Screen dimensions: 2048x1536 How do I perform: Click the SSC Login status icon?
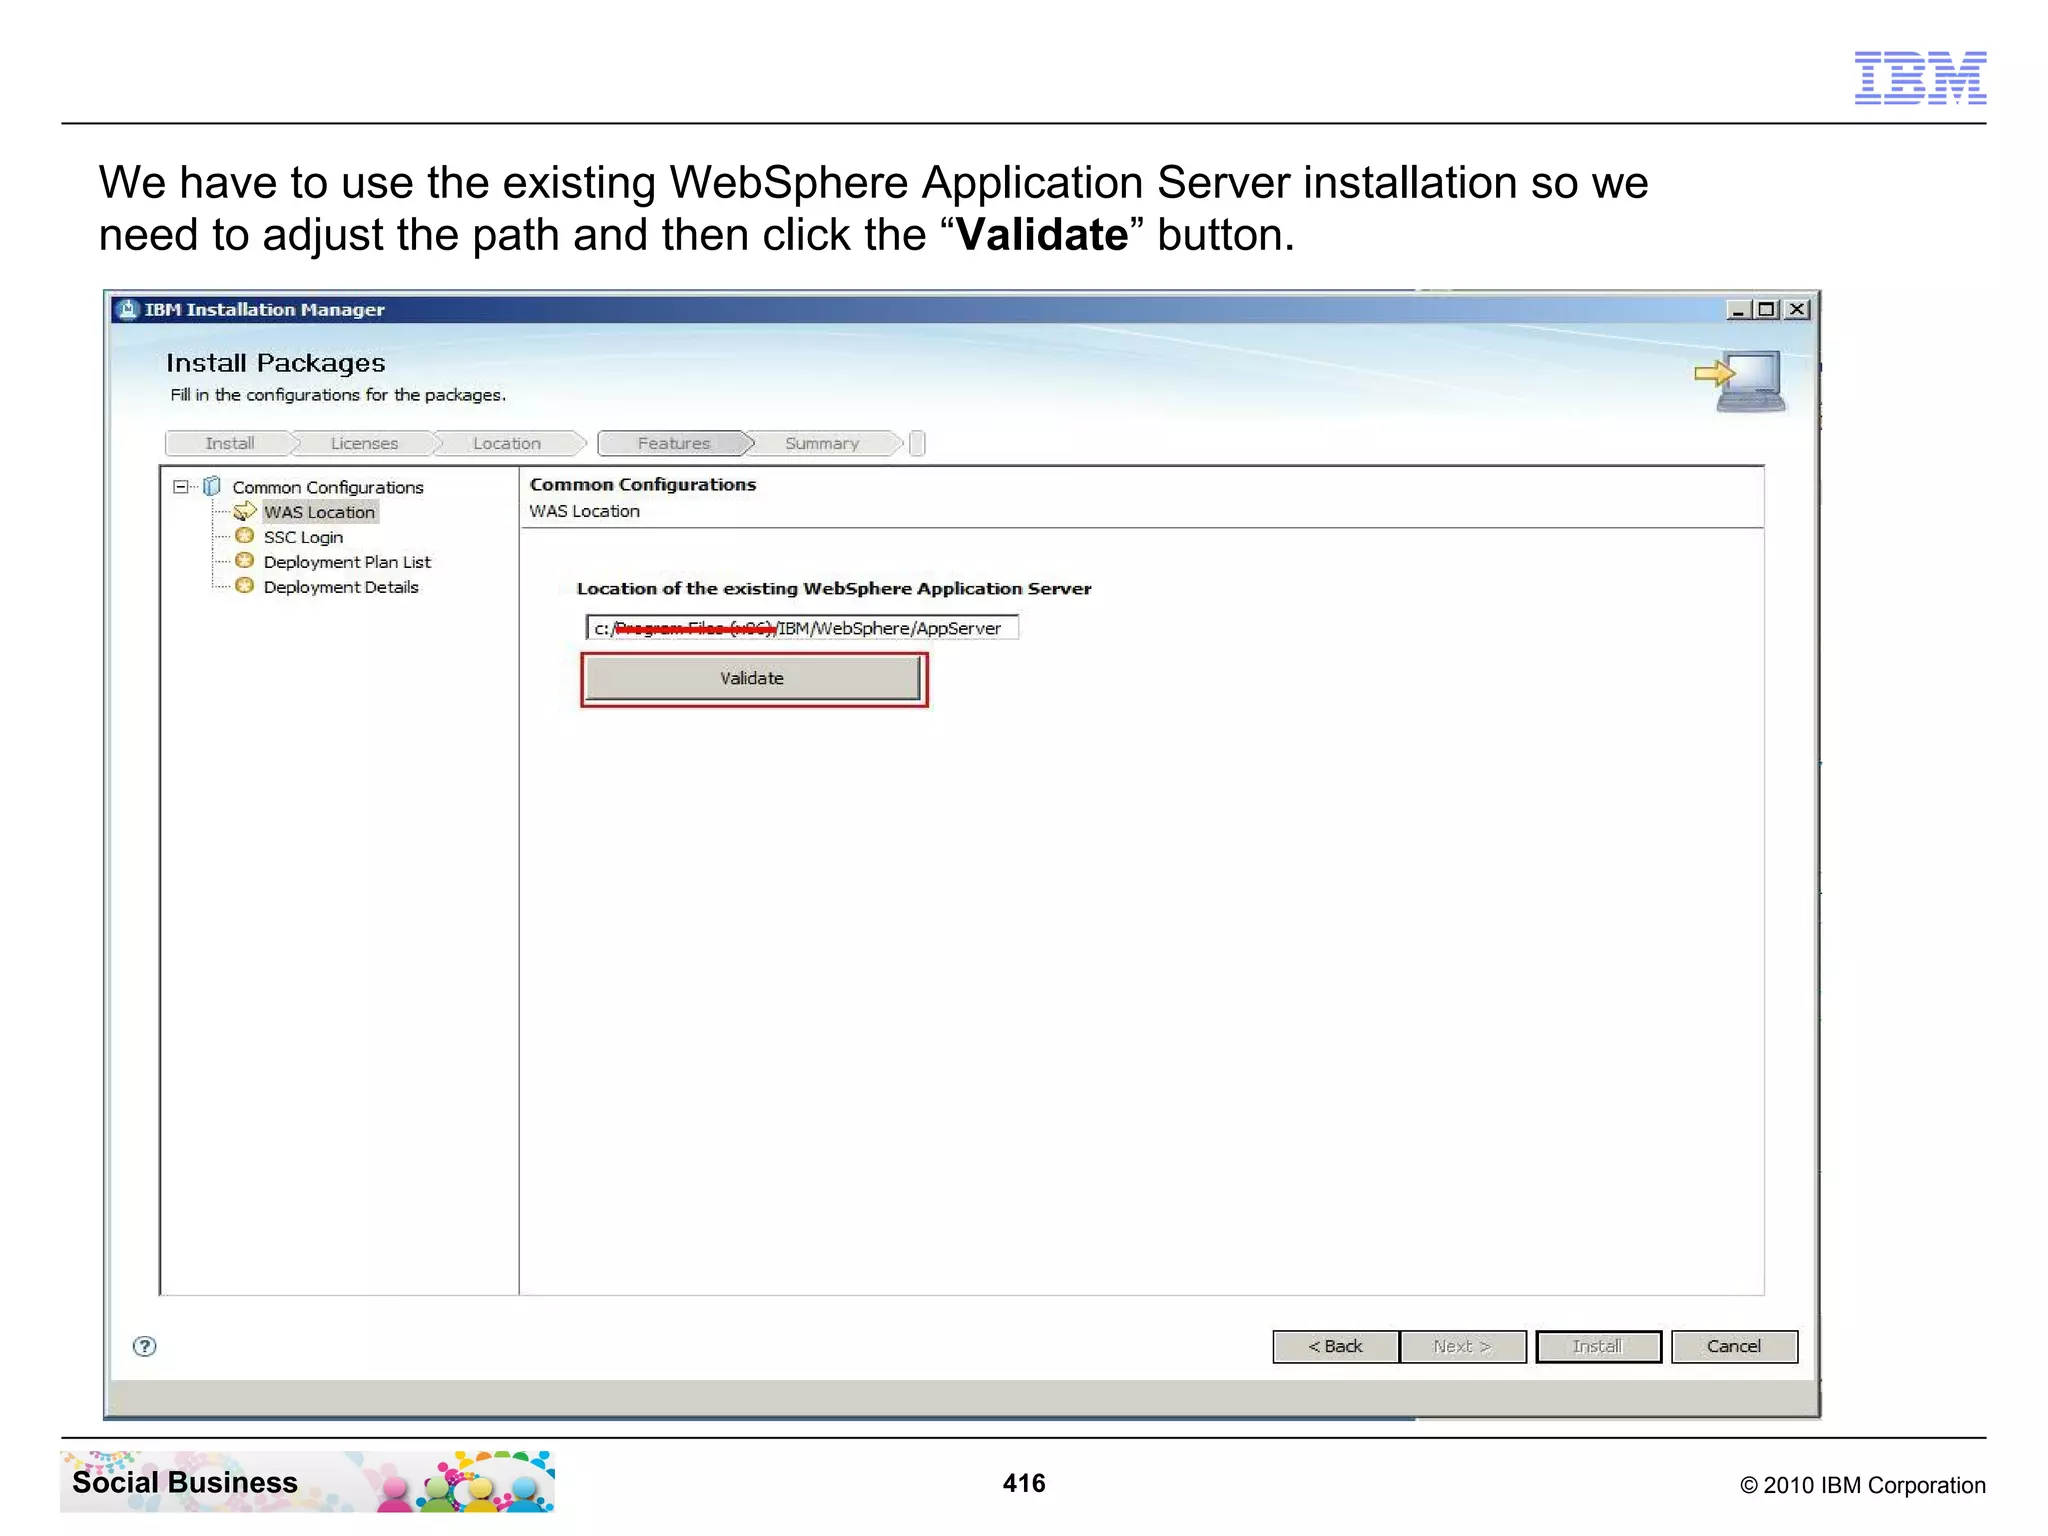click(x=244, y=536)
